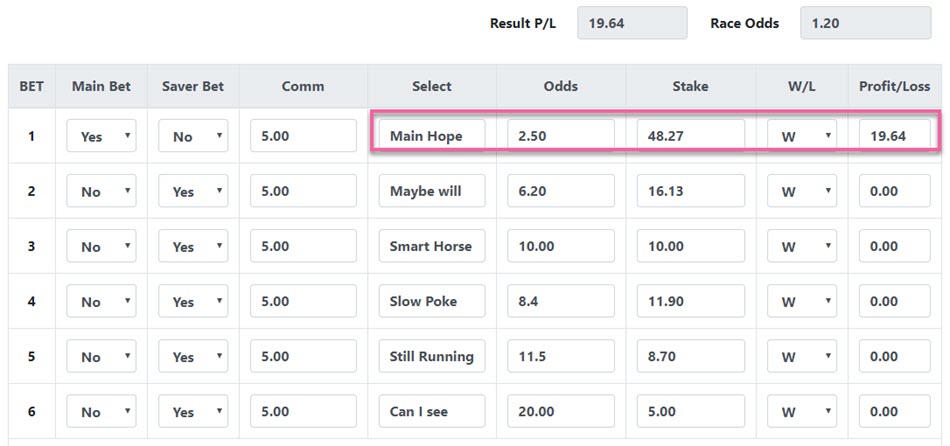950x446 pixels.
Task: Click commission field in bet 3 row
Action: coord(303,246)
